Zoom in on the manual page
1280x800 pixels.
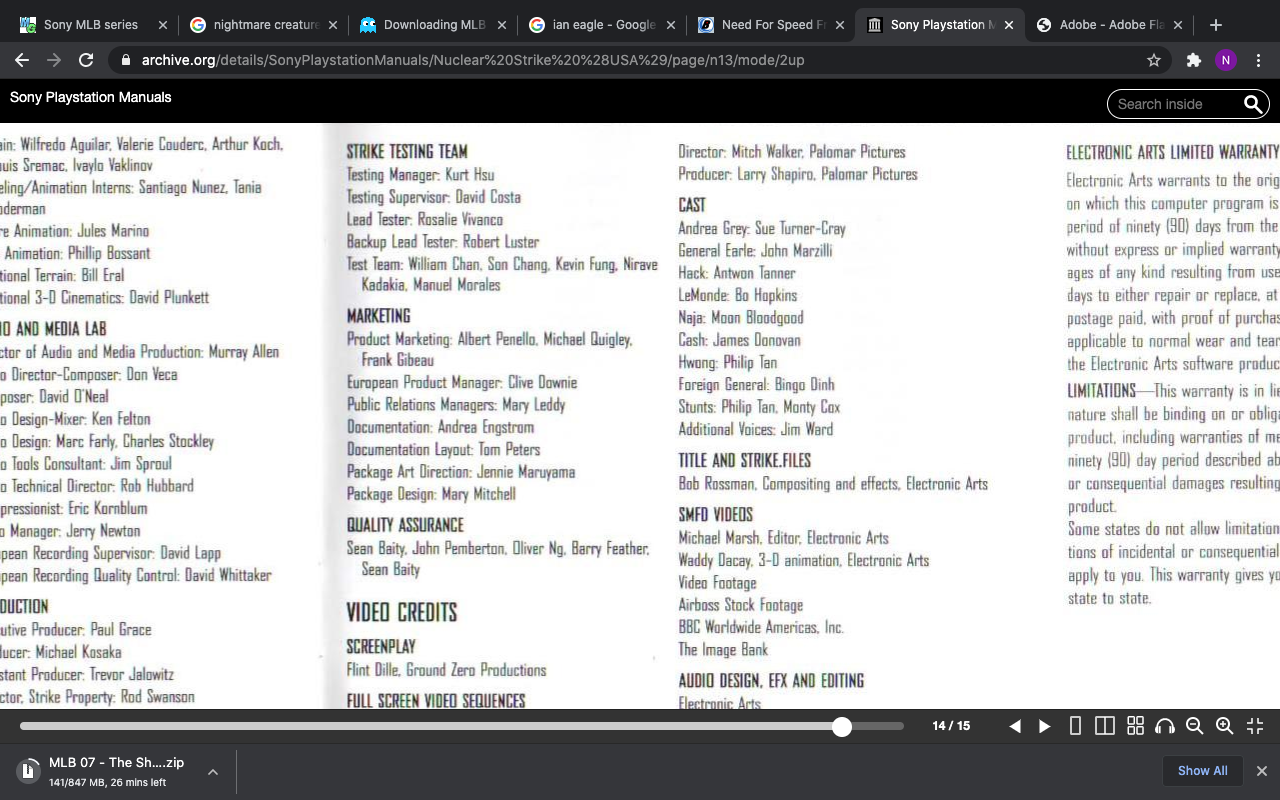[x=1224, y=726]
